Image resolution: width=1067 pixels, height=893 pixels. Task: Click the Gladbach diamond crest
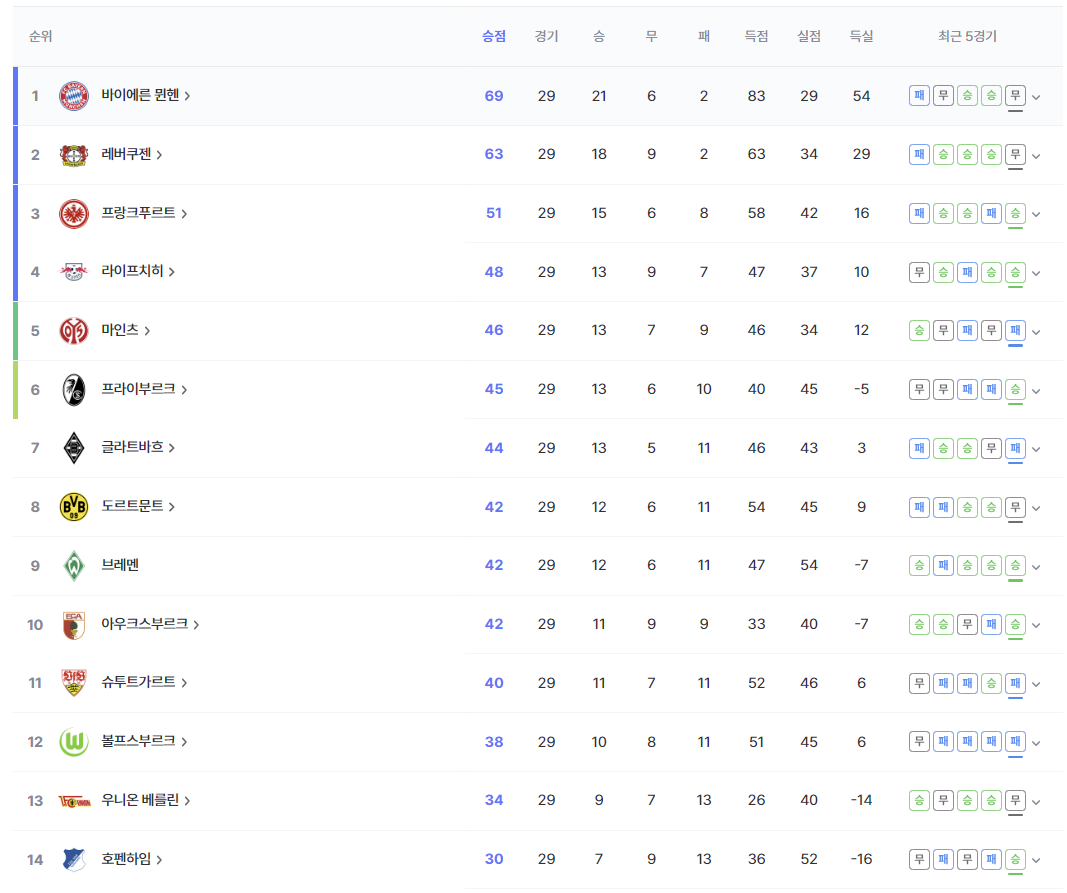73,448
